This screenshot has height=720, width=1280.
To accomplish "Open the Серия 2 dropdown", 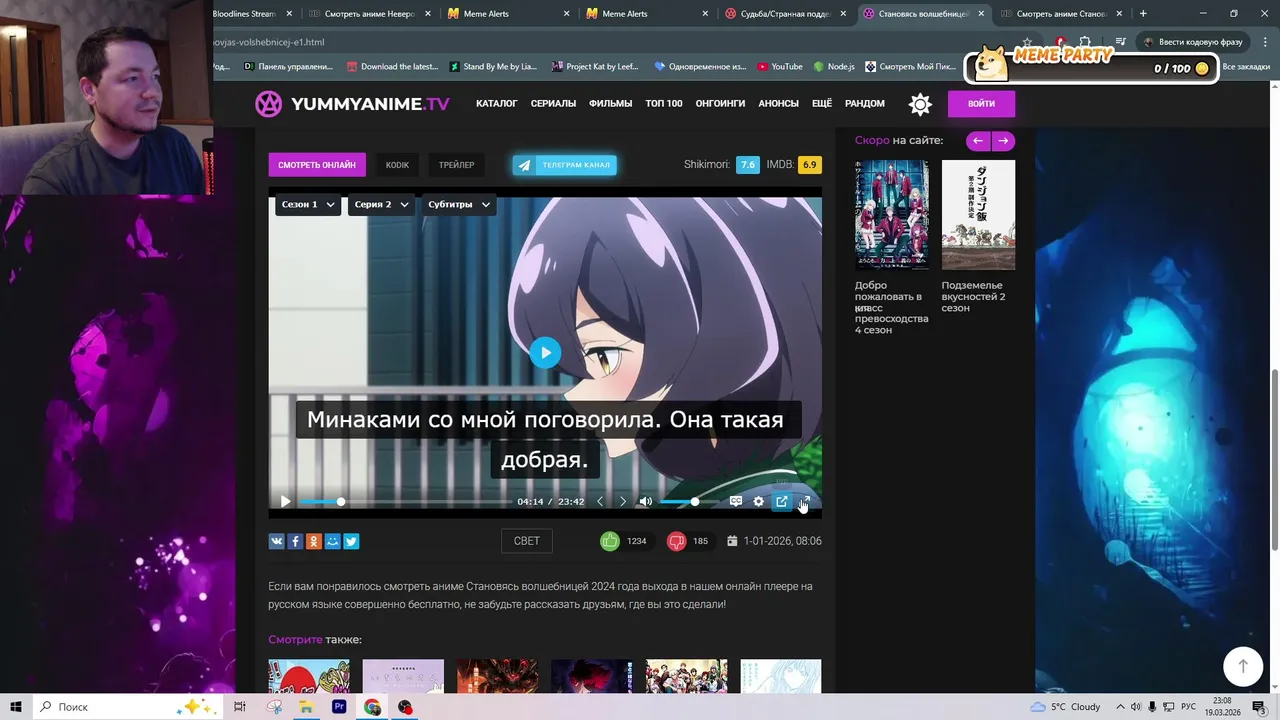I will point(382,204).
